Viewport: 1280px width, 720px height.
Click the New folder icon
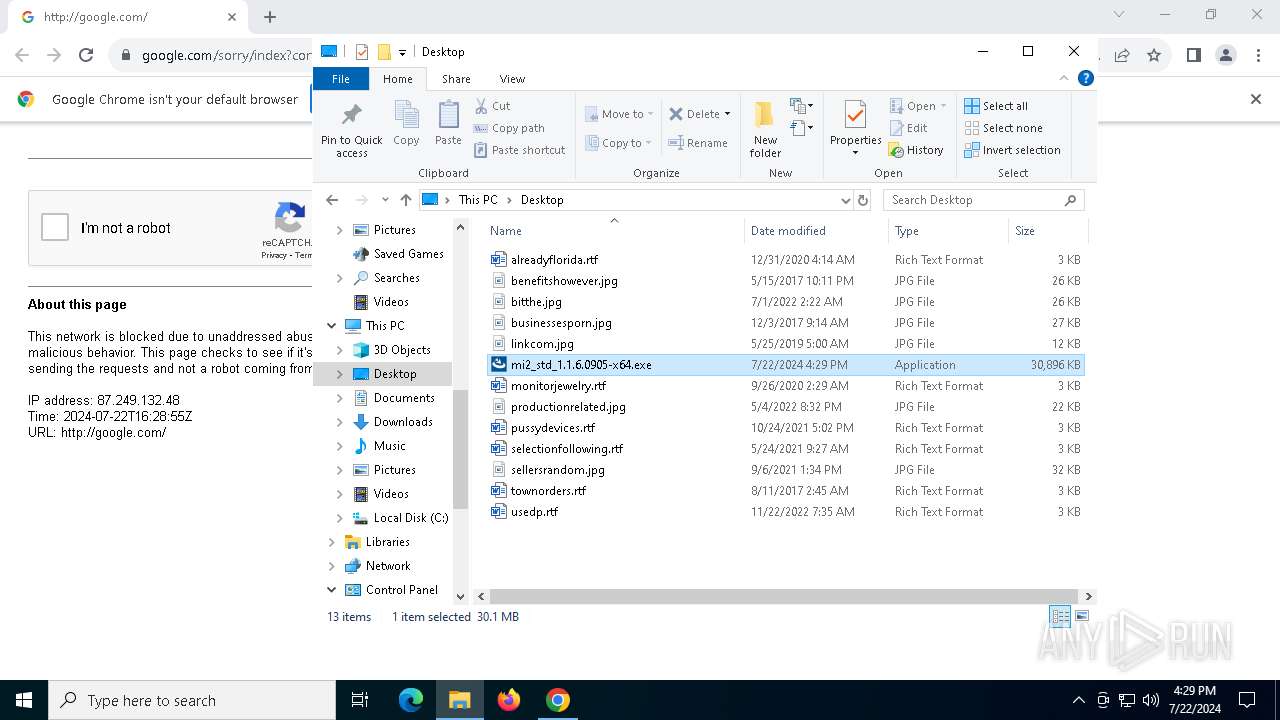point(765,115)
